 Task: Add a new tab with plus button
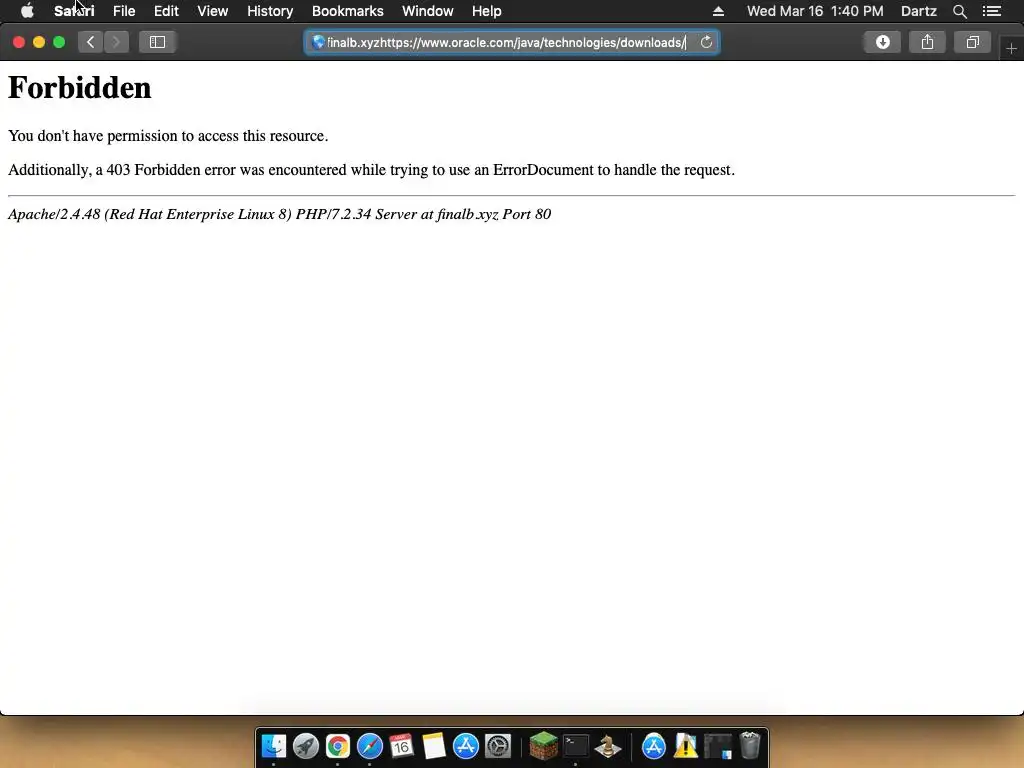[1011, 49]
